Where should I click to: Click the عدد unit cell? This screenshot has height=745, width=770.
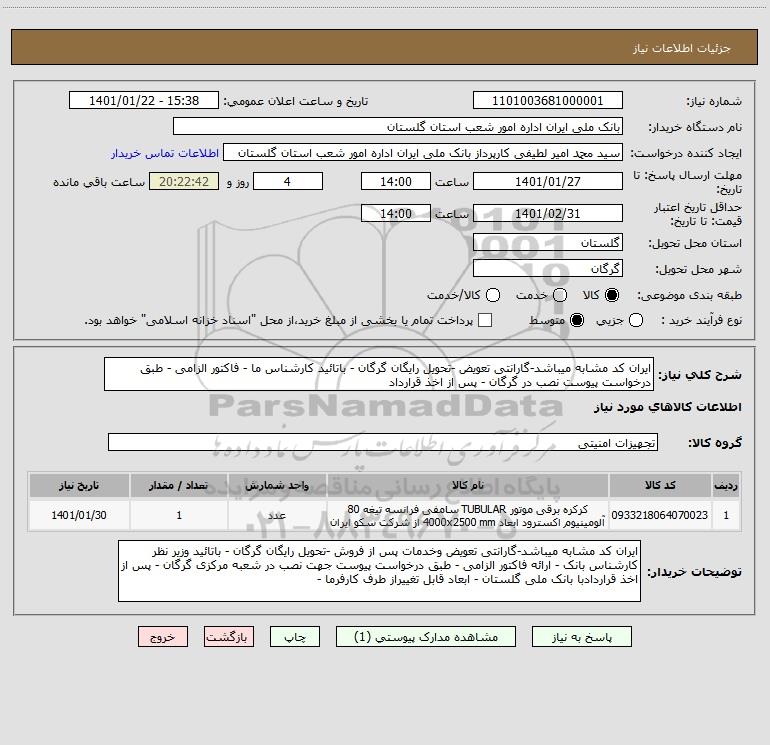pyautogui.click(x=277, y=515)
